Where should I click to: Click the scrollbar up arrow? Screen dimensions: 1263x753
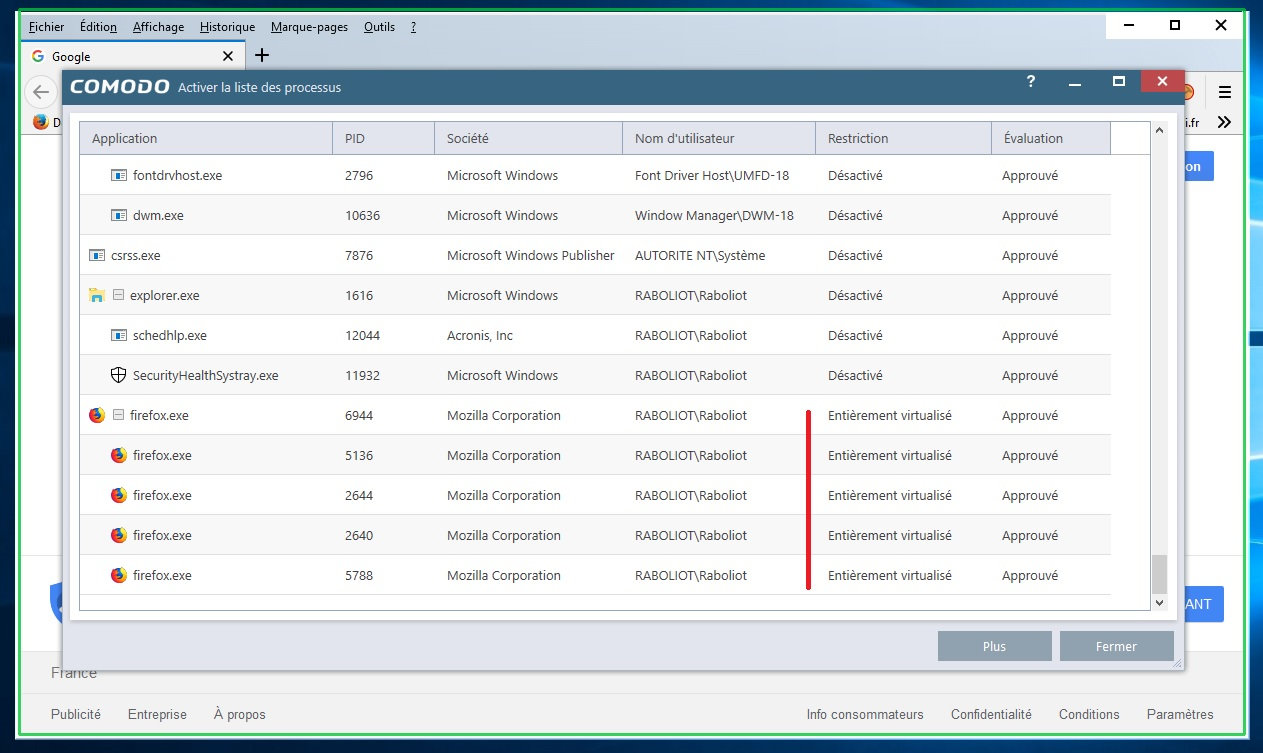pyautogui.click(x=1160, y=131)
